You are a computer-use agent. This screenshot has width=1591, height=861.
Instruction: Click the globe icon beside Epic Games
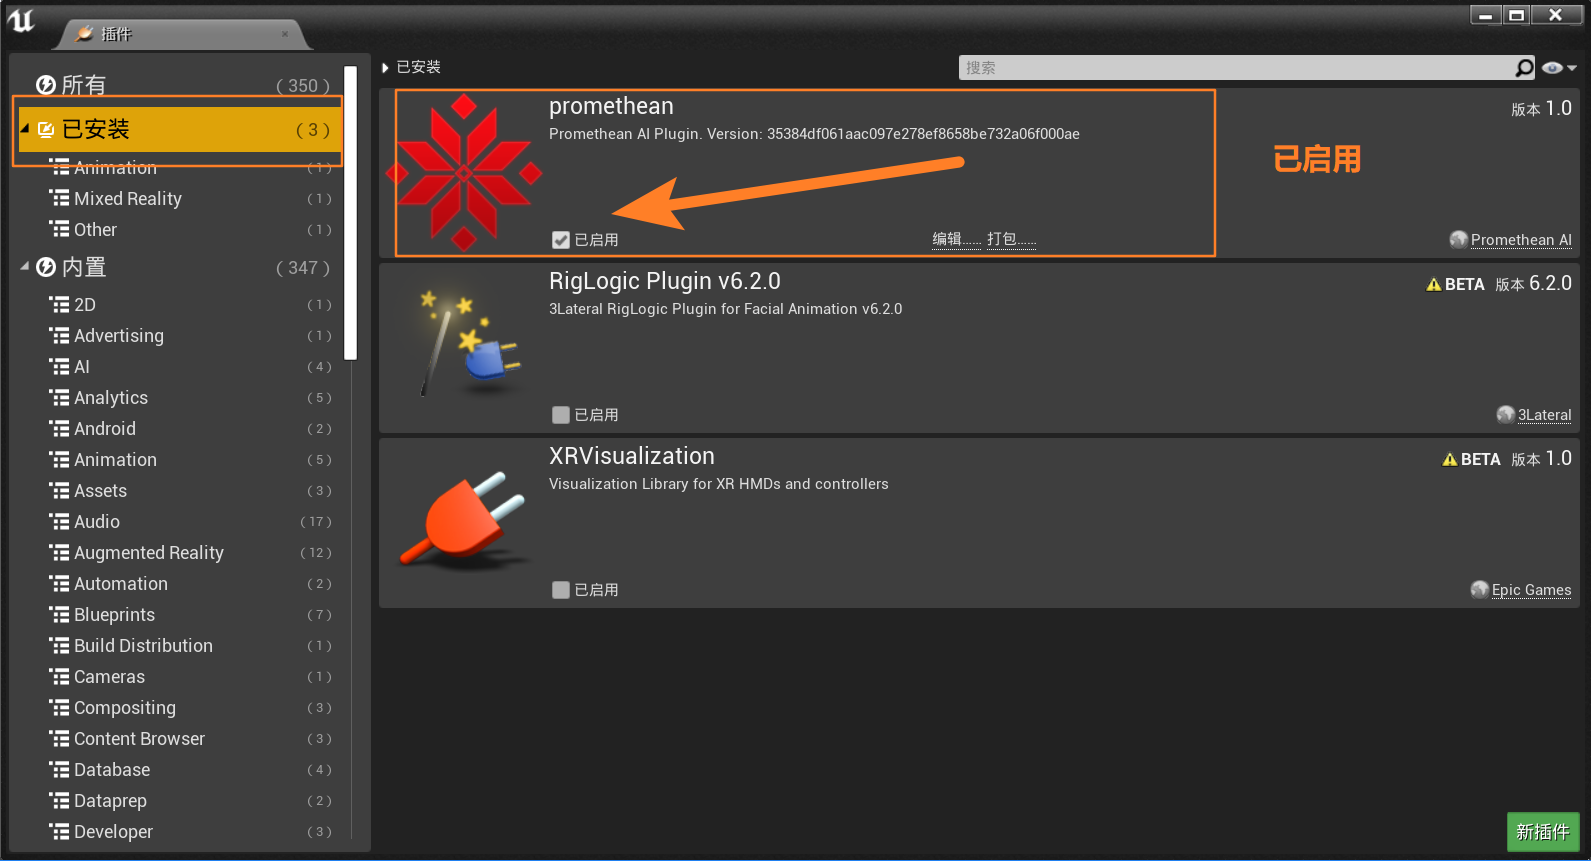click(1480, 589)
